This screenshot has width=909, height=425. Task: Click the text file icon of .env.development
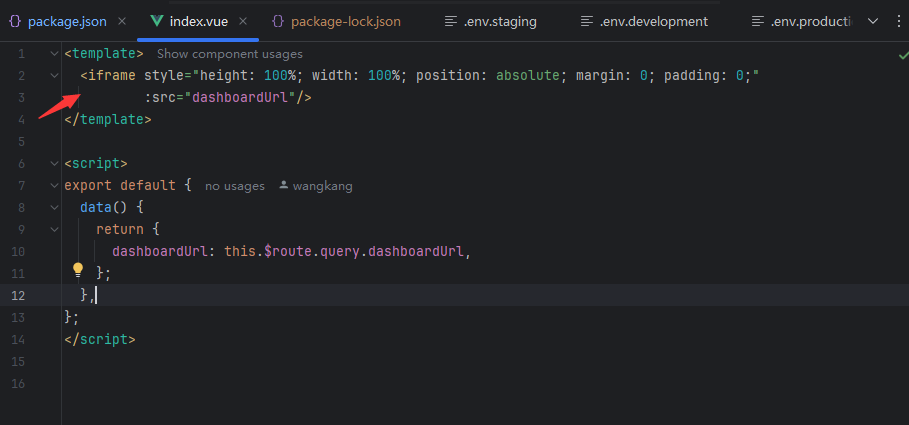587,21
